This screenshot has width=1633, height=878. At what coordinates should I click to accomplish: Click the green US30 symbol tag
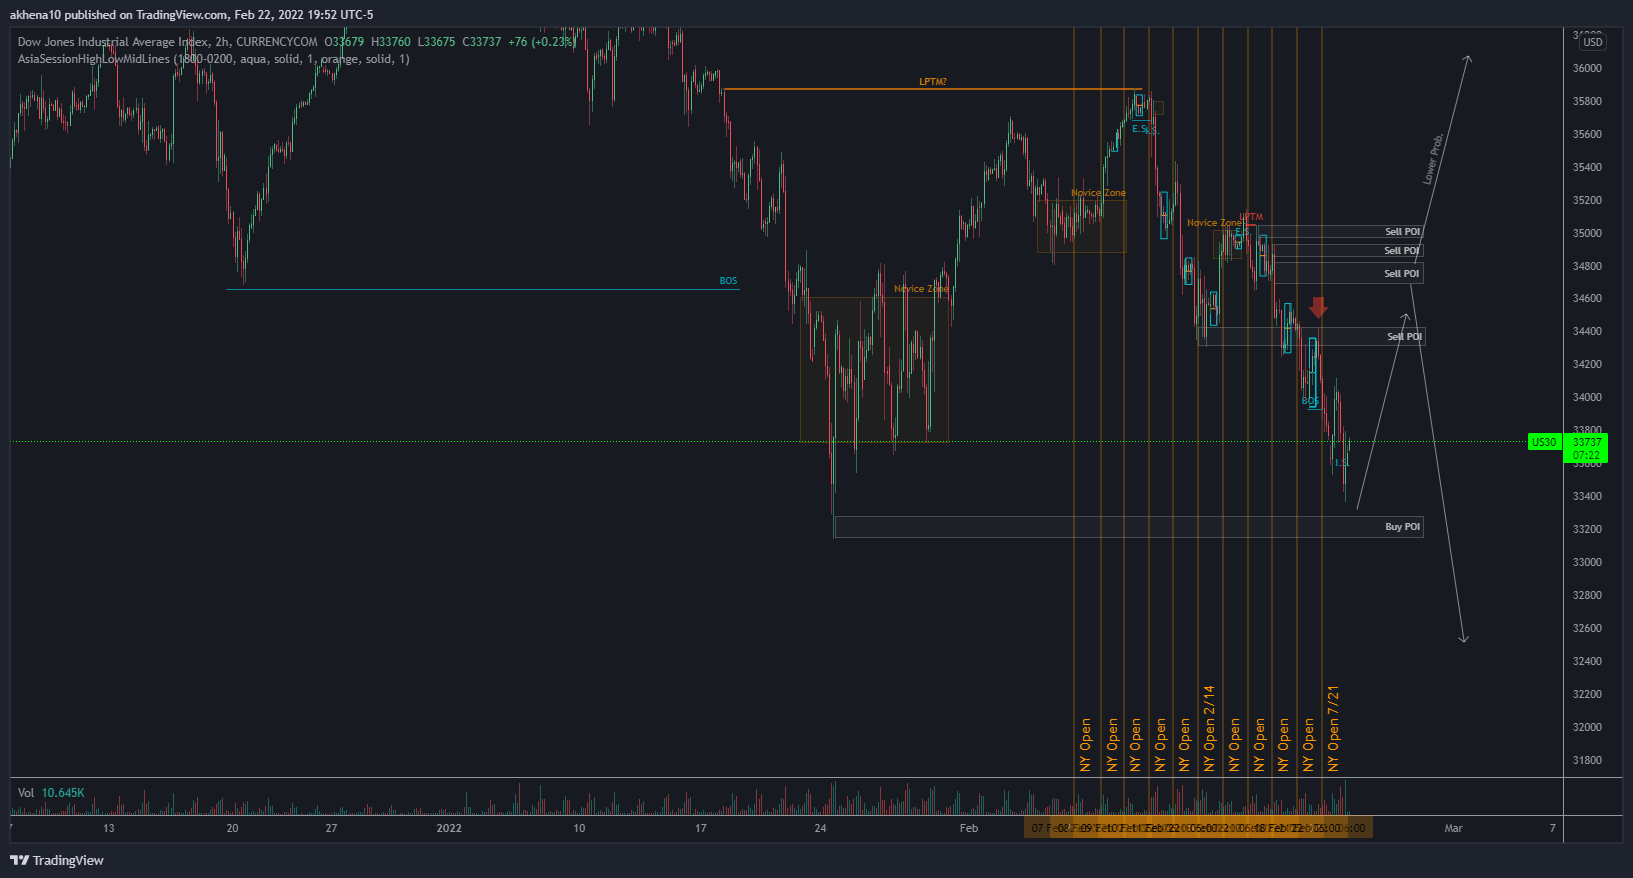coord(1544,442)
